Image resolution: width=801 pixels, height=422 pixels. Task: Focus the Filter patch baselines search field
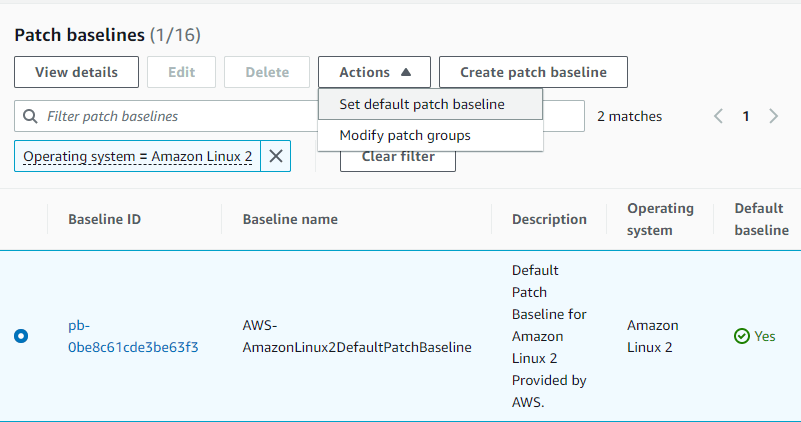click(x=170, y=117)
